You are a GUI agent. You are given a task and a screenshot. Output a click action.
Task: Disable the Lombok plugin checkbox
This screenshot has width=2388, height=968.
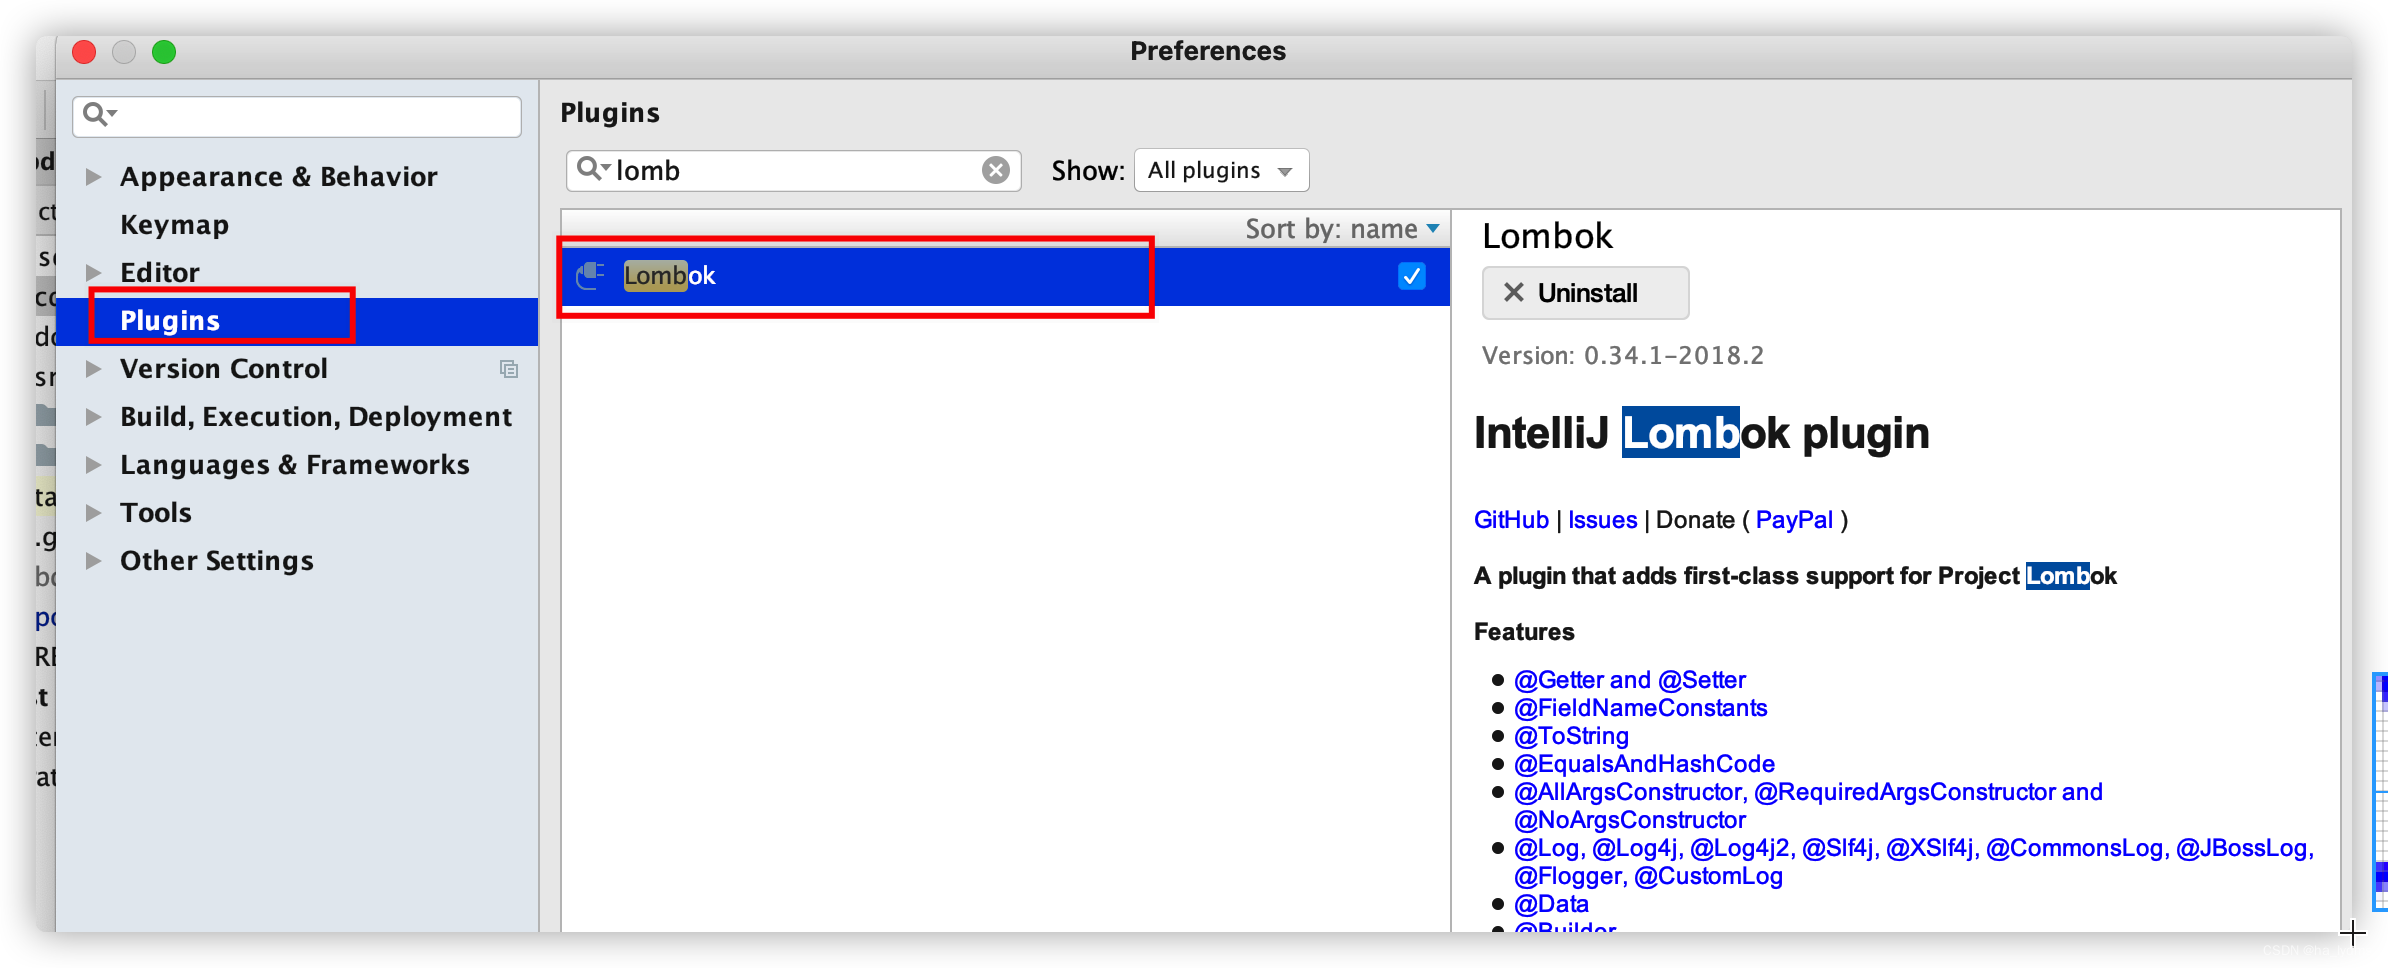point(1411,276)
